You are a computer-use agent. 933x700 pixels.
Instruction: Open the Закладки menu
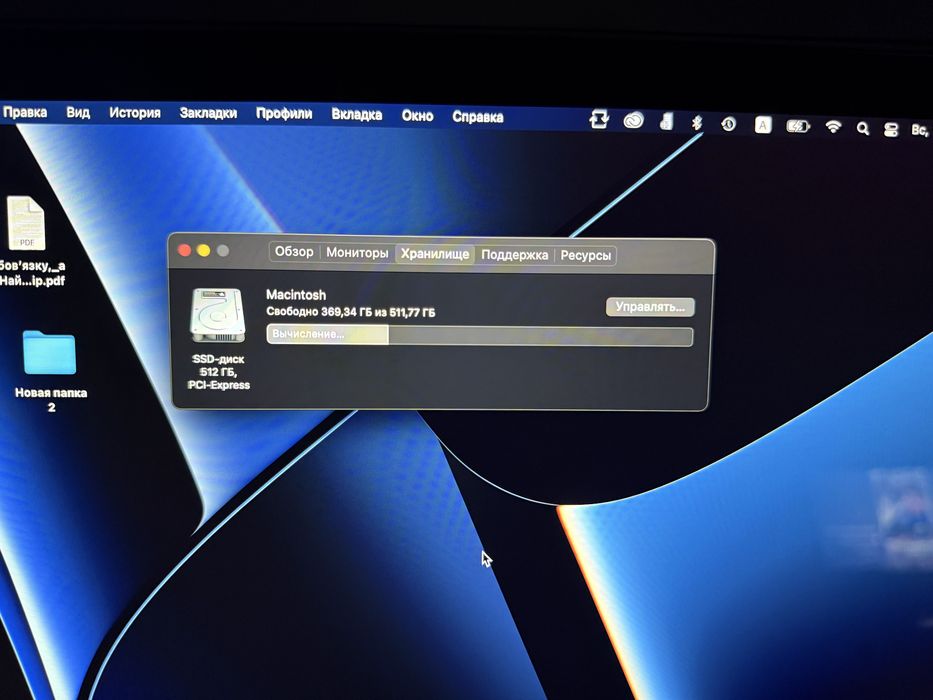[x=208, y=113]
